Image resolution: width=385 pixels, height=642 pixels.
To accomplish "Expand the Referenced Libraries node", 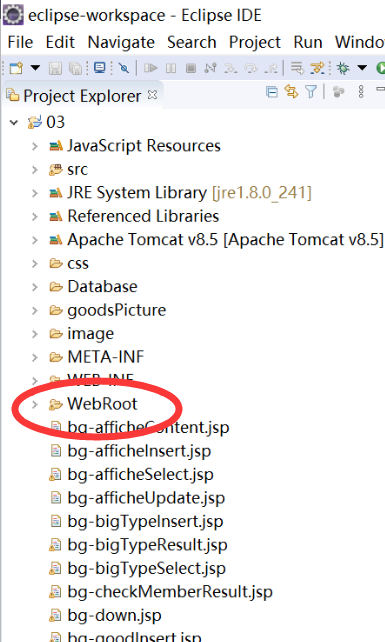I will pyautogui.click(x=35, y=216).
